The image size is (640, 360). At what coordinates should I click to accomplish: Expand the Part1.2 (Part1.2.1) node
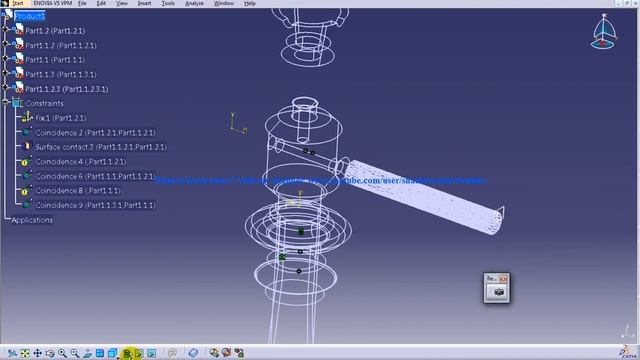(x=5, y=29)
